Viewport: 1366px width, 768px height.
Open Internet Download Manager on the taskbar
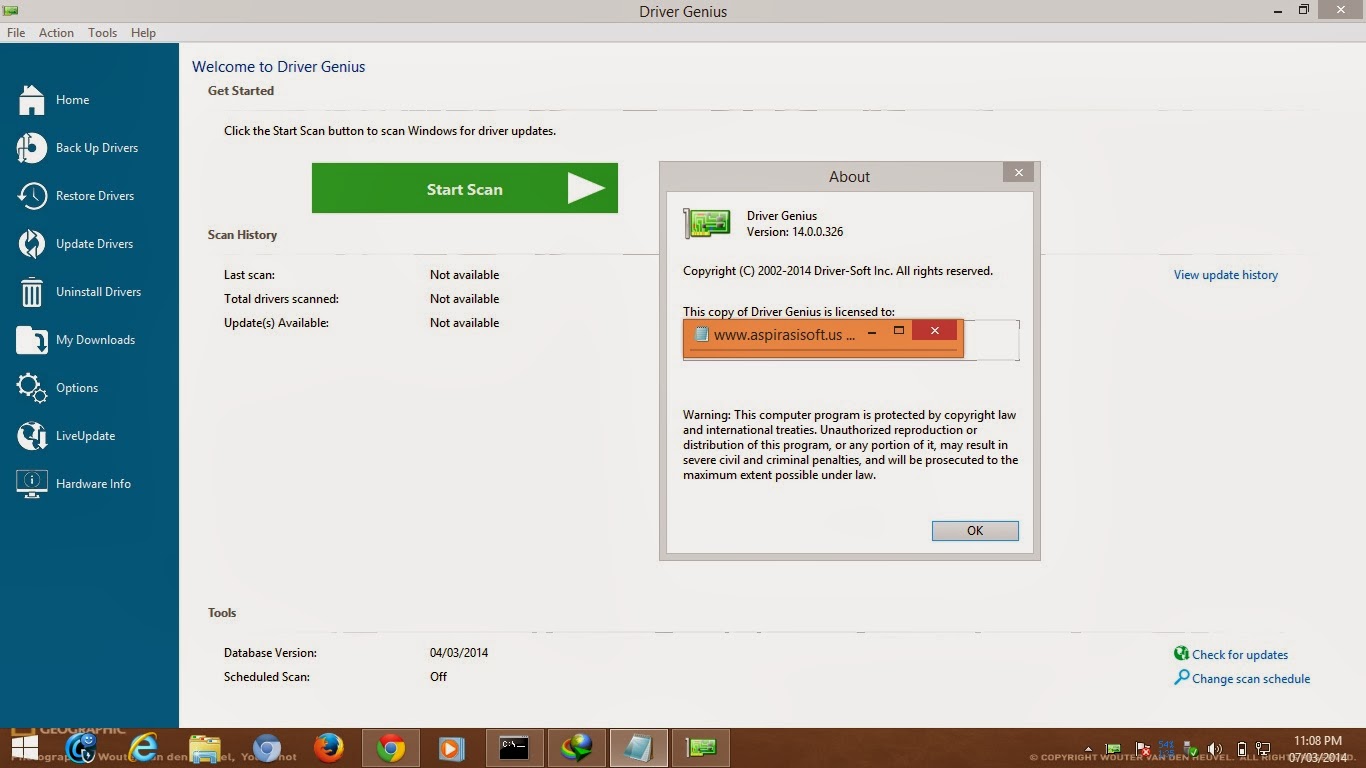[576, 748]
